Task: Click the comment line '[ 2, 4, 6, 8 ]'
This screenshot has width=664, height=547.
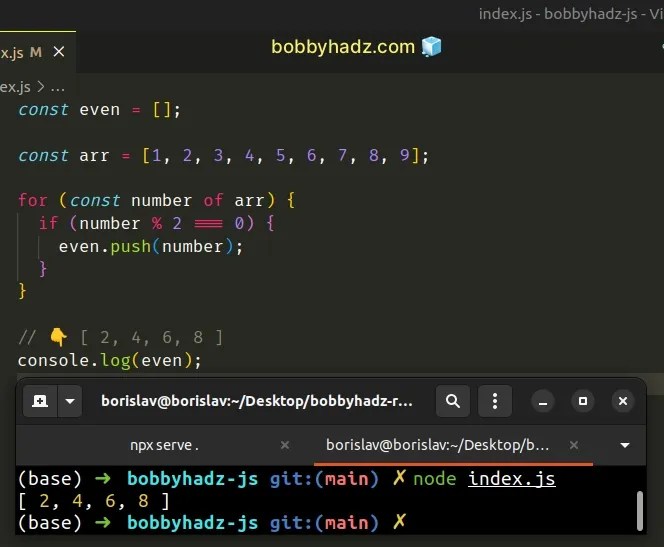Action: [x=120, y=337]
